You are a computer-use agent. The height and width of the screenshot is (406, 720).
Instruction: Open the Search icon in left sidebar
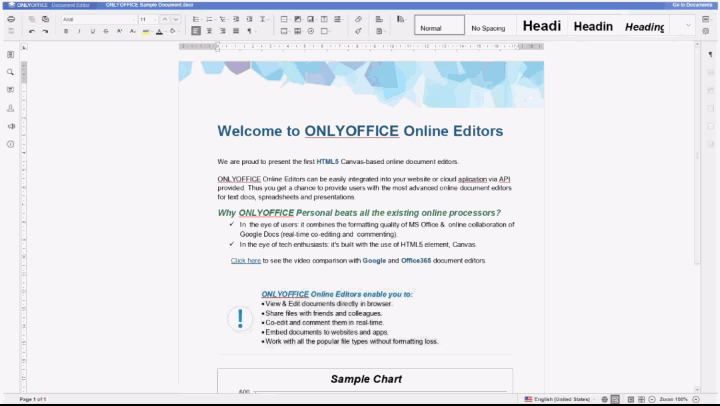click(11, 72)
